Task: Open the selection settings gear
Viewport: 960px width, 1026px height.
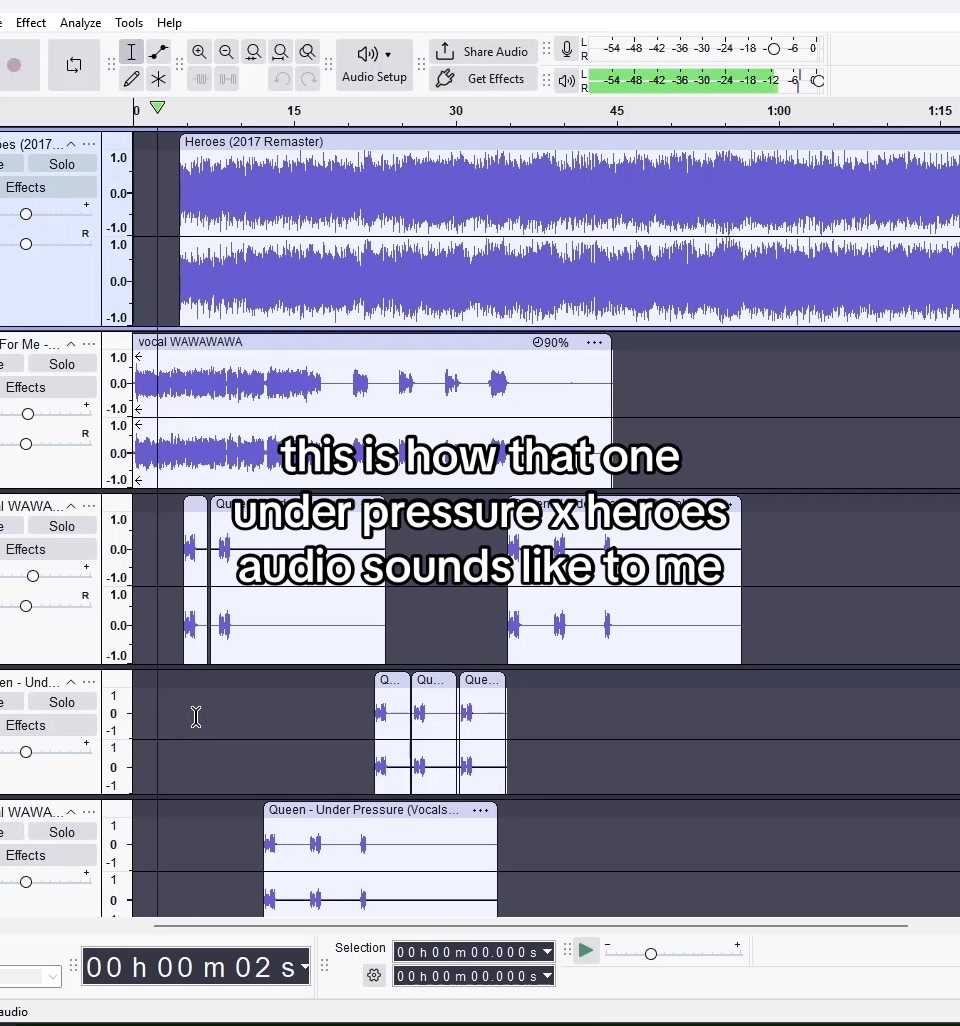Action: pyautogui.click(x=374, y=976)
